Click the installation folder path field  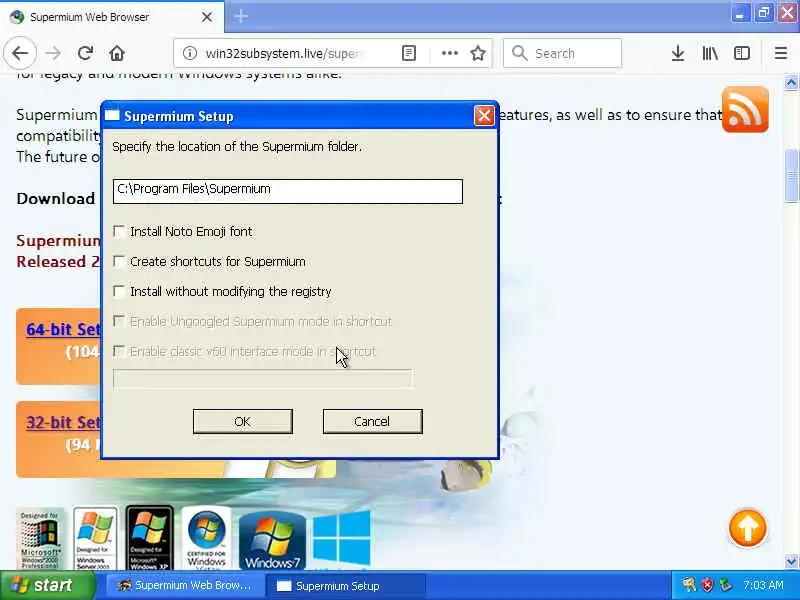[288, 191]
